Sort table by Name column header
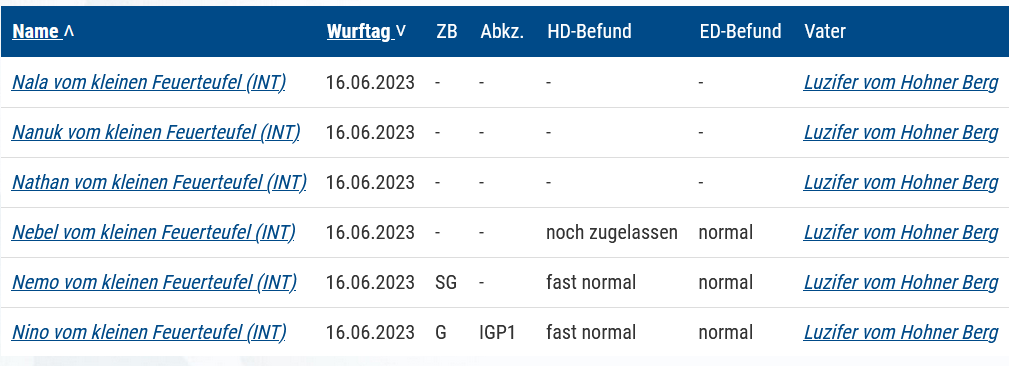 [x=36, y=32]
